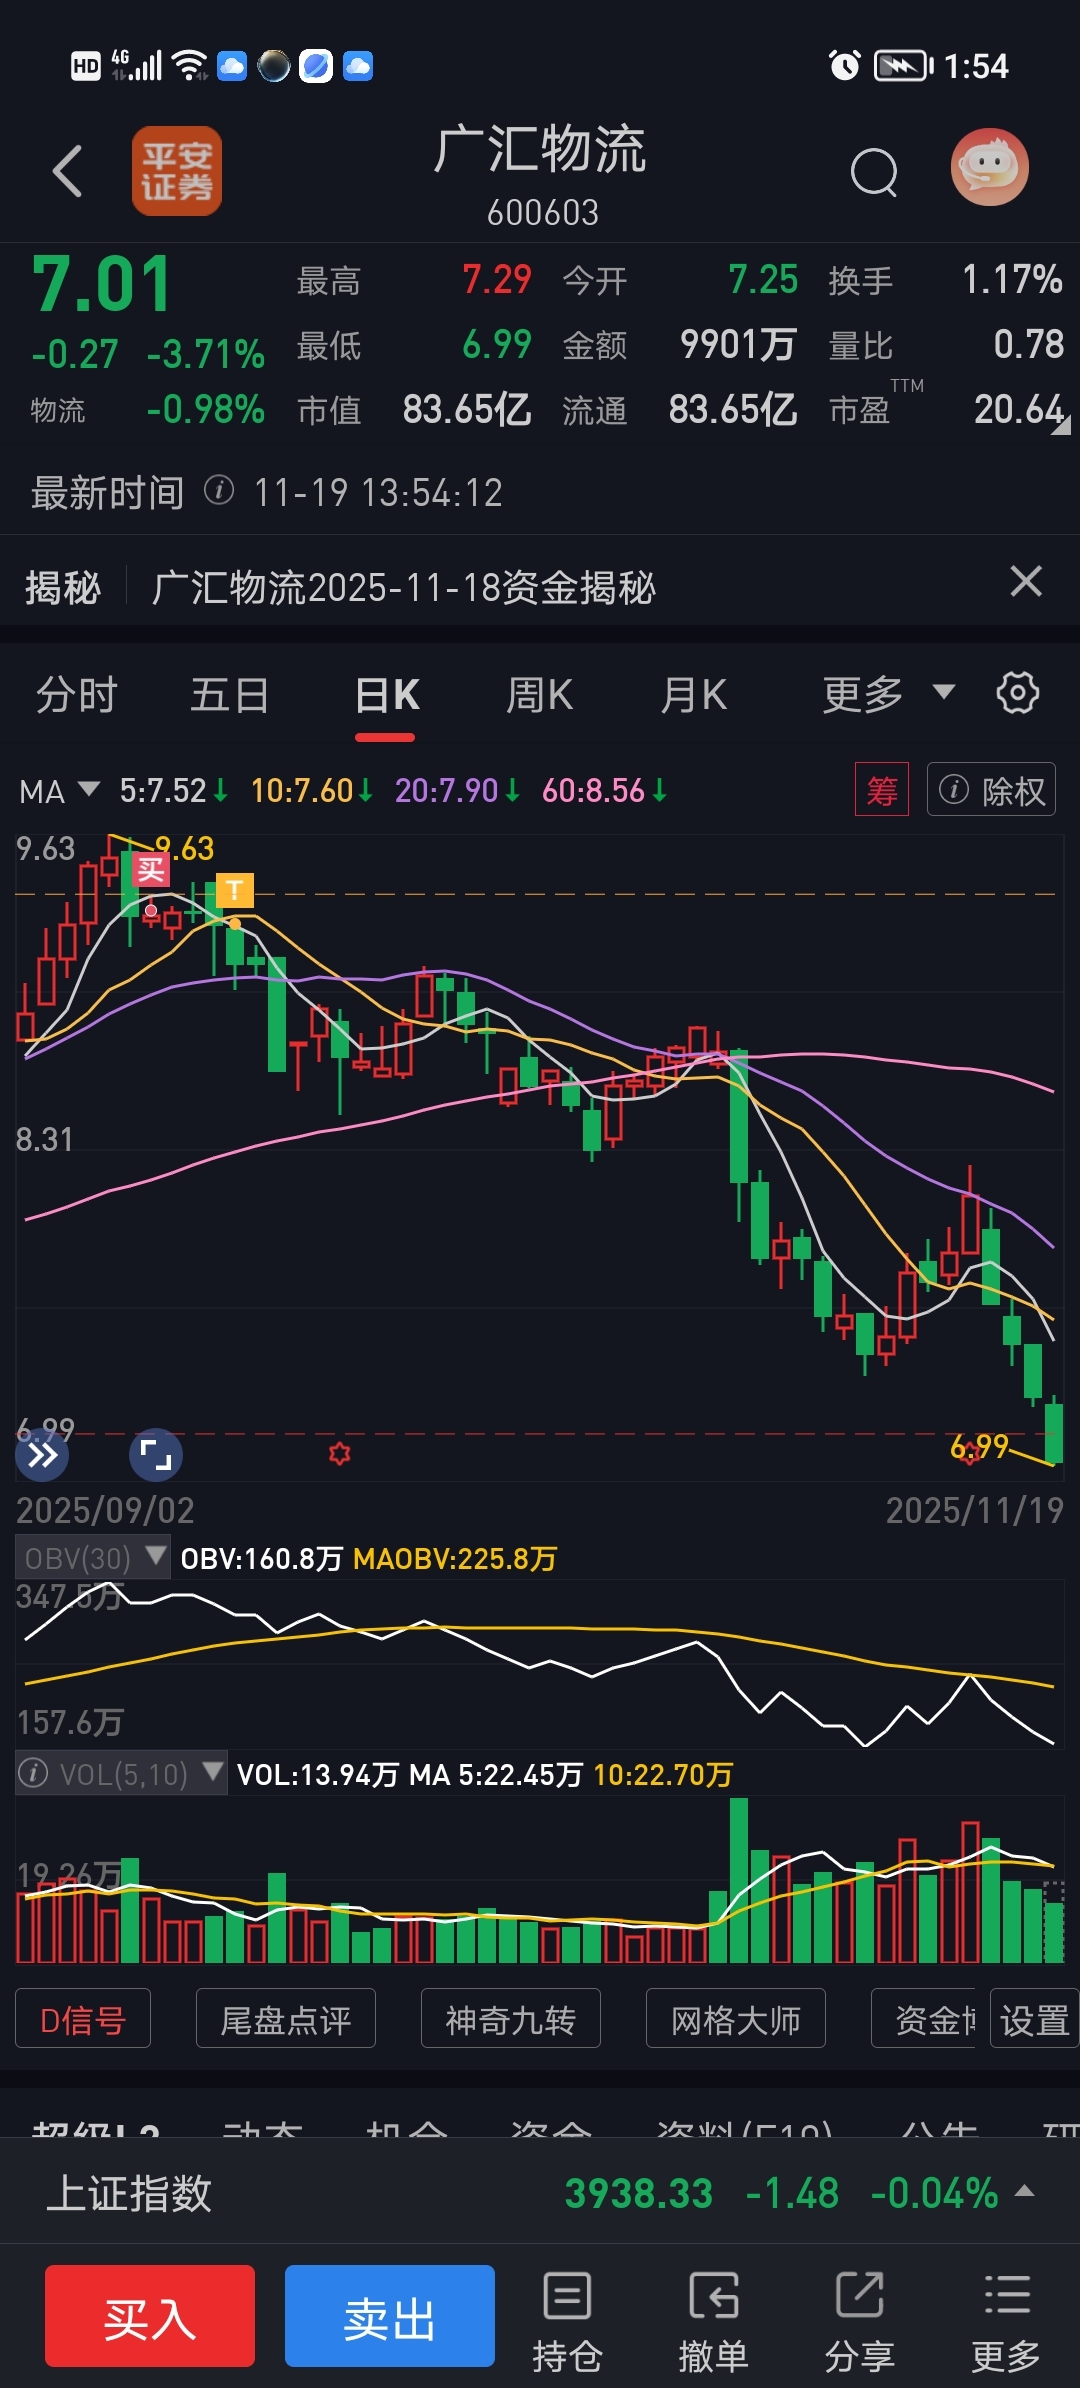Expand the stats panel corner triangle

1061,426
